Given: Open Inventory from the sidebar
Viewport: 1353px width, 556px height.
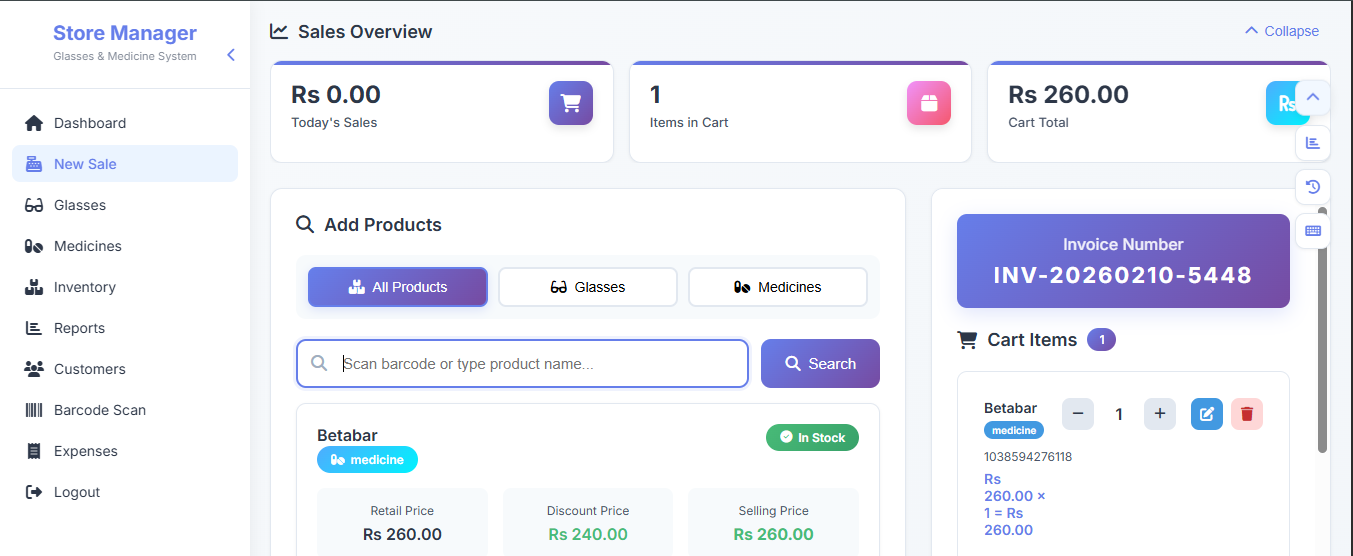Looking at the screenshot, I should 85,287.
